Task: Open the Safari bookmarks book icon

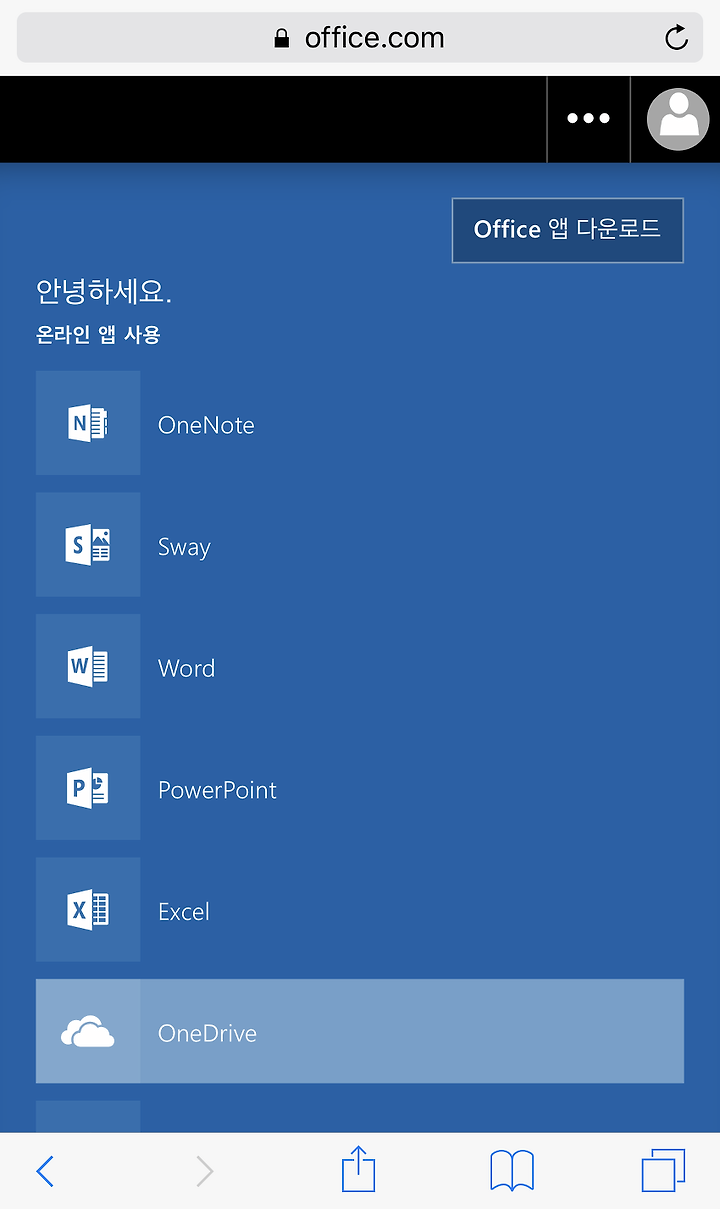Action: [x=512, y=1171]
